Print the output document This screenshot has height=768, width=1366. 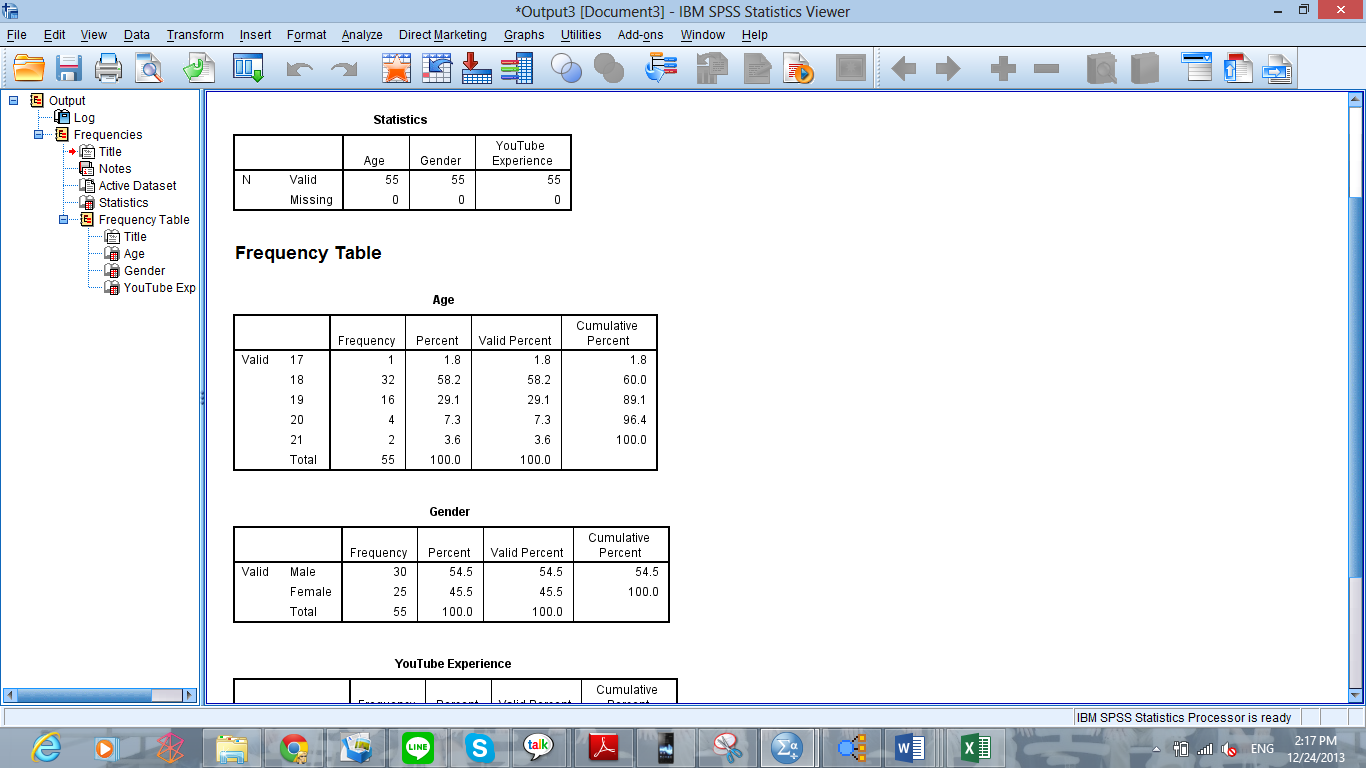click(110, 68)
